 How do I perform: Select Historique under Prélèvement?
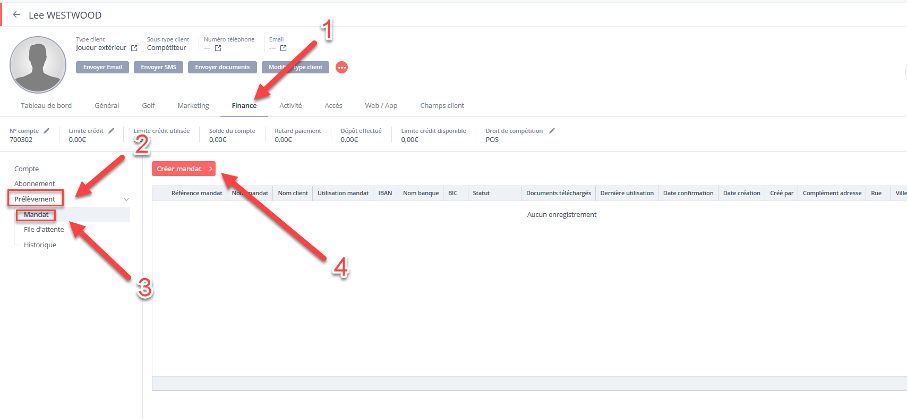pos(40,244)
